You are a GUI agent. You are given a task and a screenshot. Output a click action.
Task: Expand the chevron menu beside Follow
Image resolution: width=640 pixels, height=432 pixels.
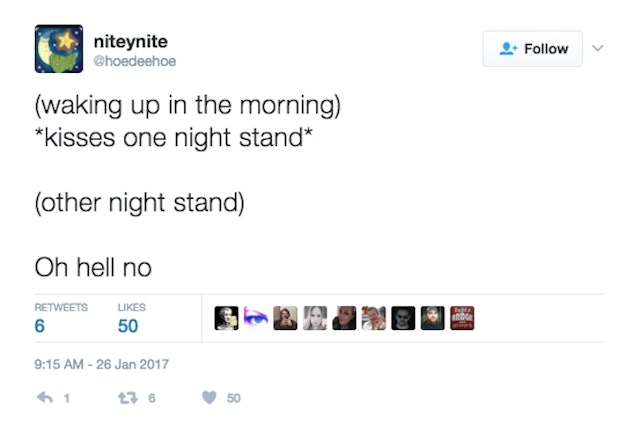click(599, 47)
